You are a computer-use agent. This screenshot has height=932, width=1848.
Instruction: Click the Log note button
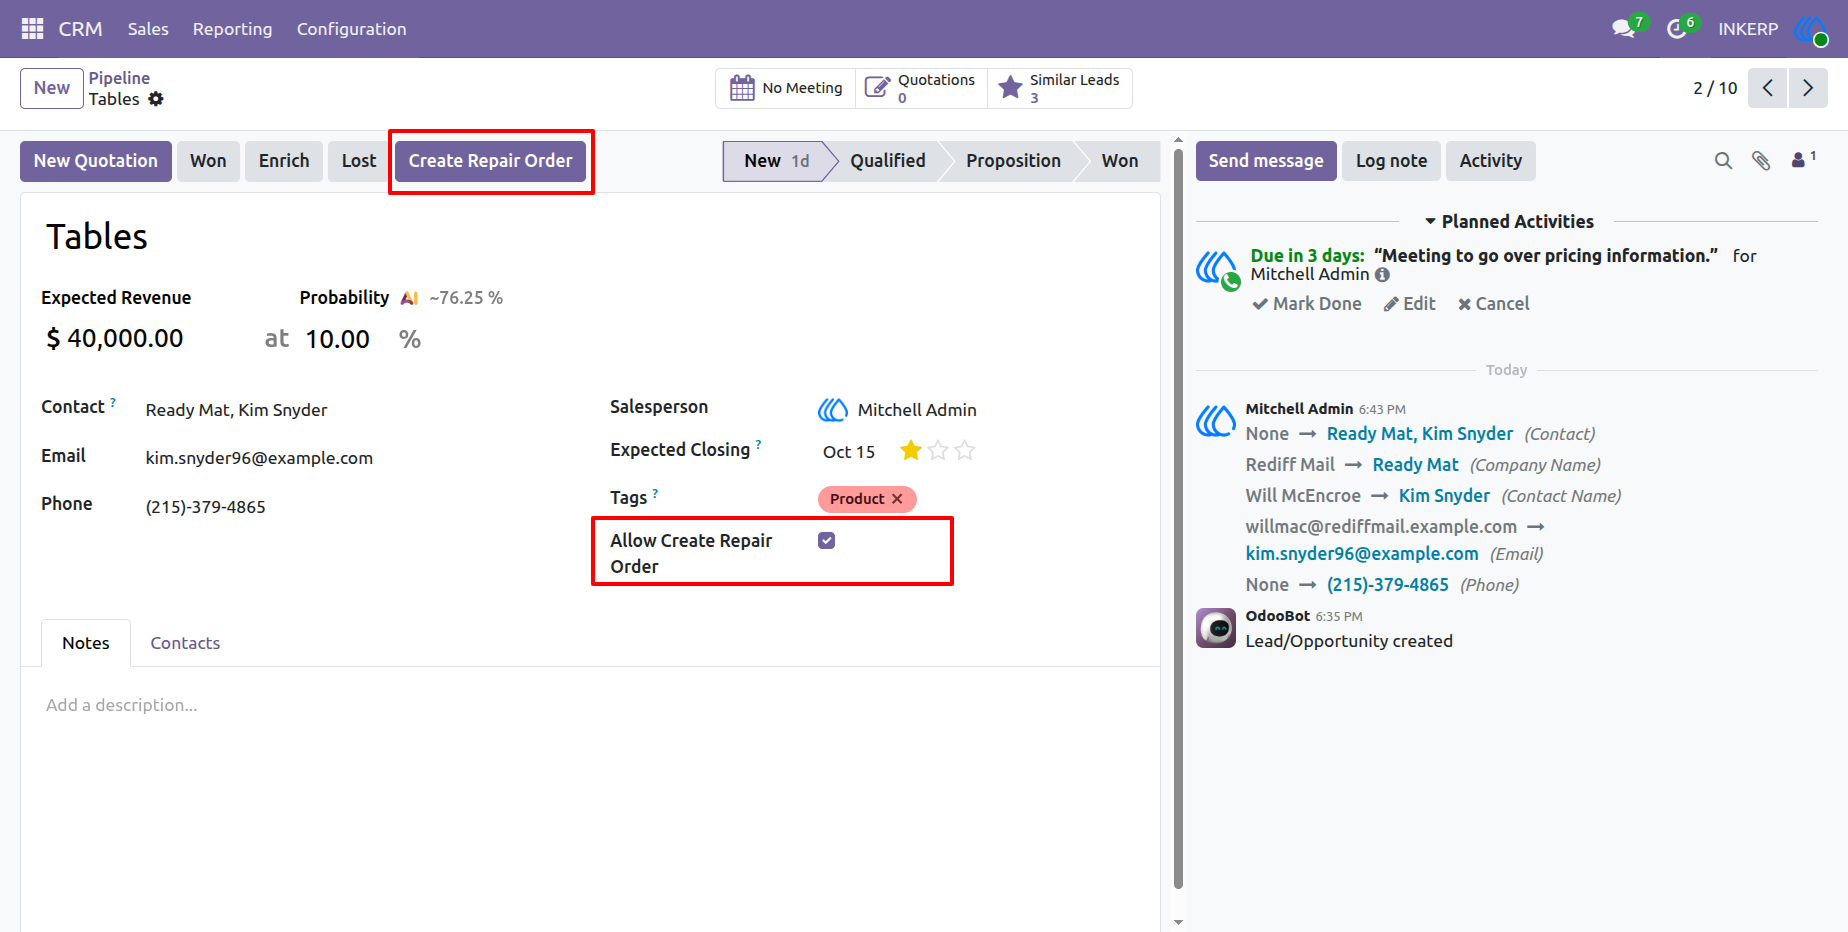[1391, 161]
